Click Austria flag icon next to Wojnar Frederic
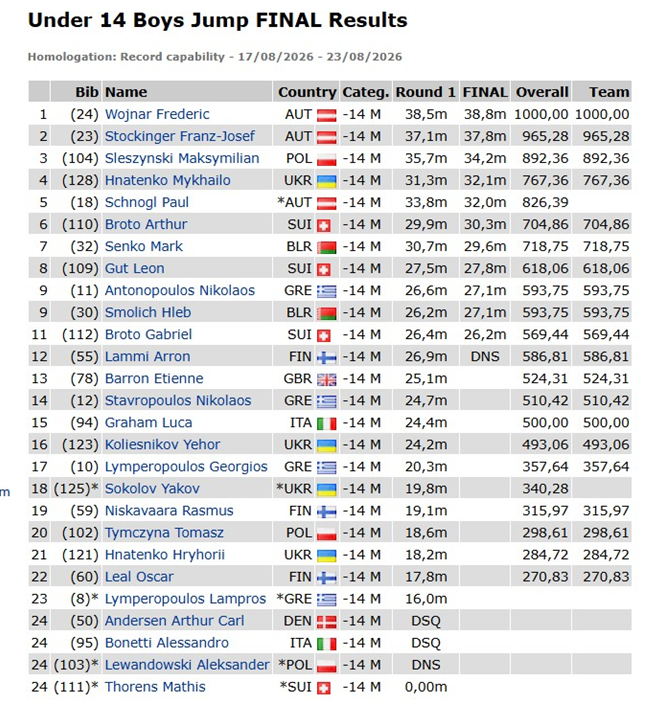The image size is (659, 715). (x=326, y=115)
